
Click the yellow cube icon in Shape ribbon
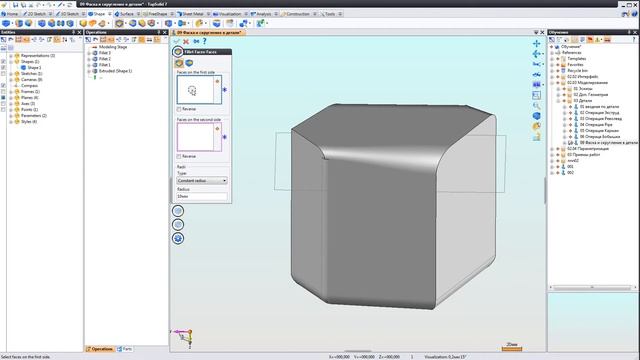coord(83,23)
